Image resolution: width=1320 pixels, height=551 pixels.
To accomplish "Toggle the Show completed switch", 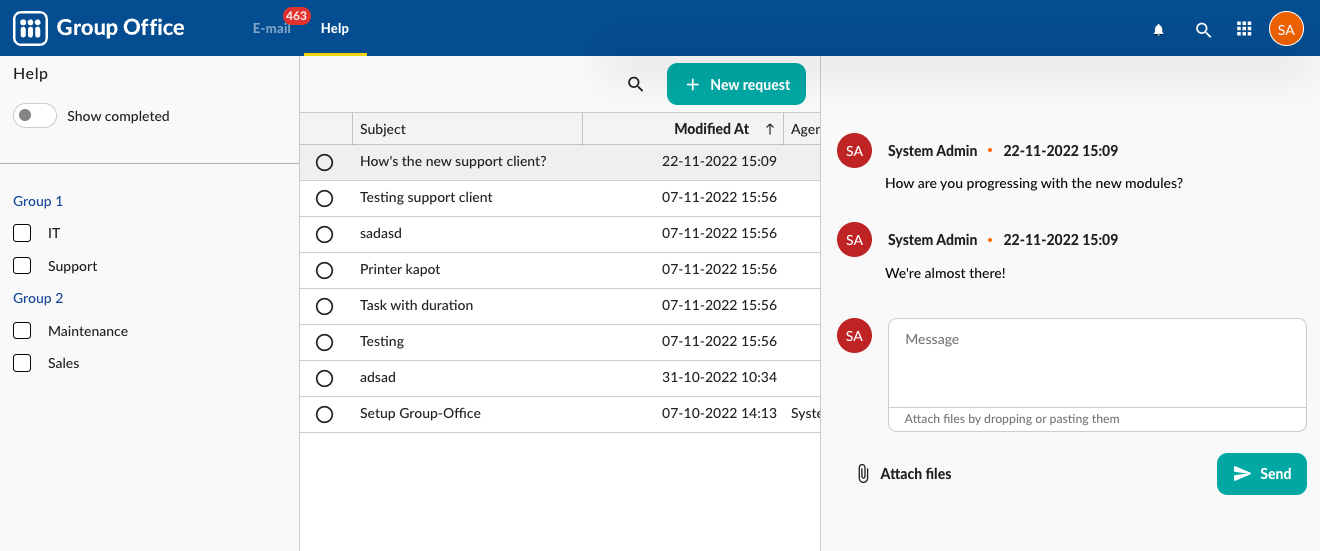I will tap(35, 116).
